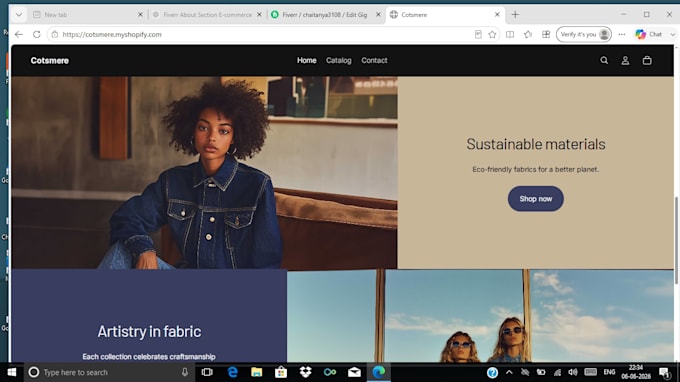Click Sustainable materials heading
The image size is (680, 382).
click(536, 144)
